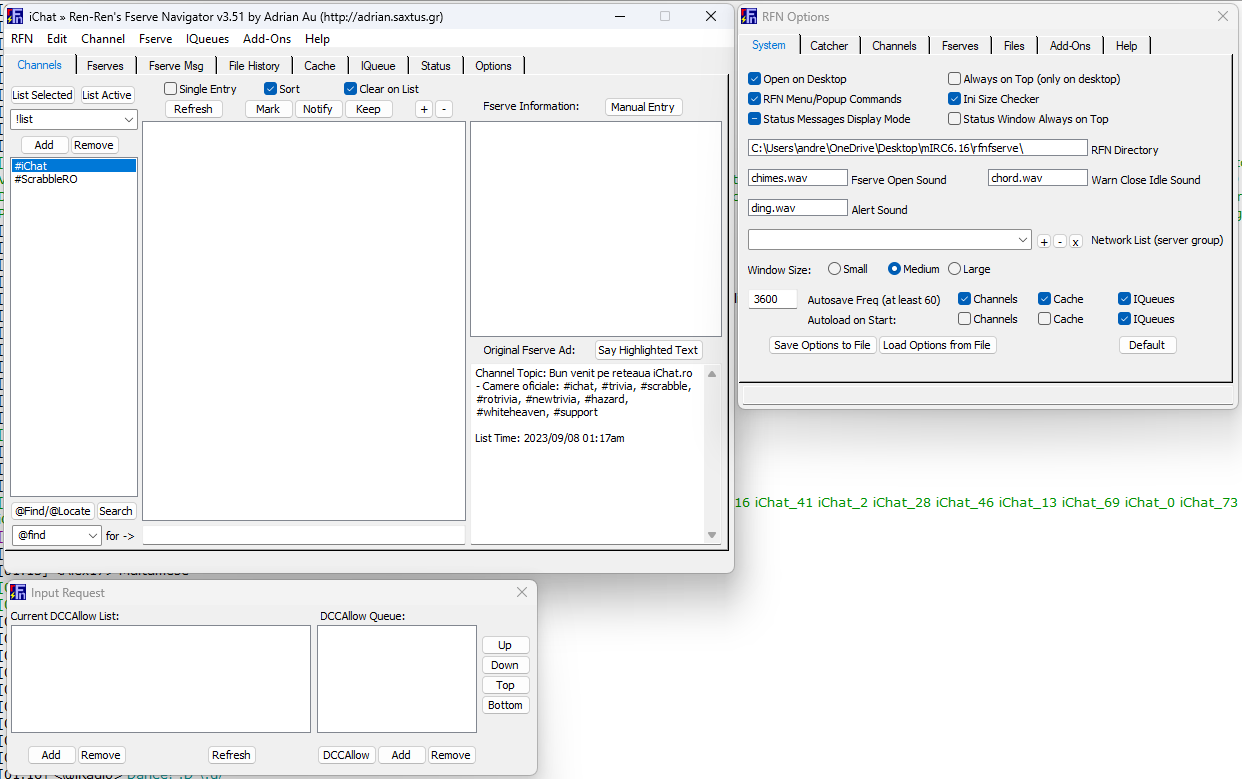Toggle Open on Desktop option

pyautogui.click(x=755, y=79)
